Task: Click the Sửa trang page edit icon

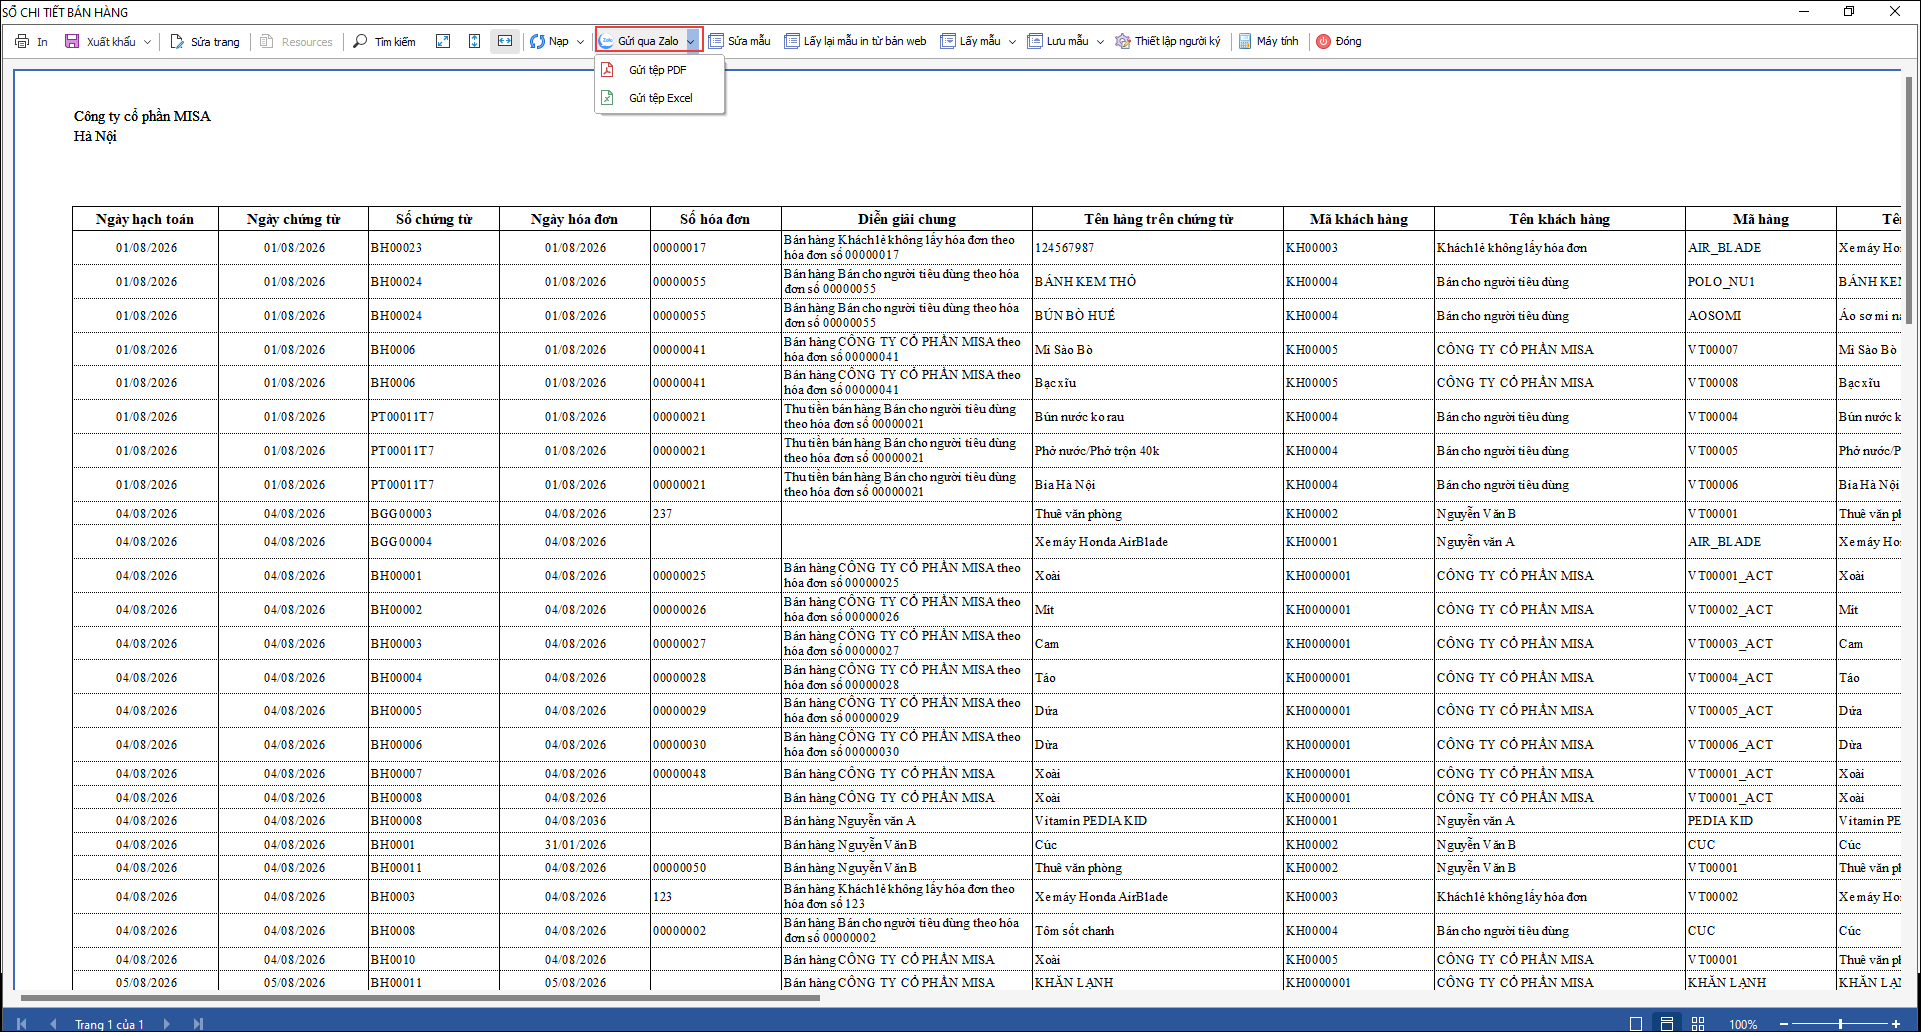Action: 205,41
